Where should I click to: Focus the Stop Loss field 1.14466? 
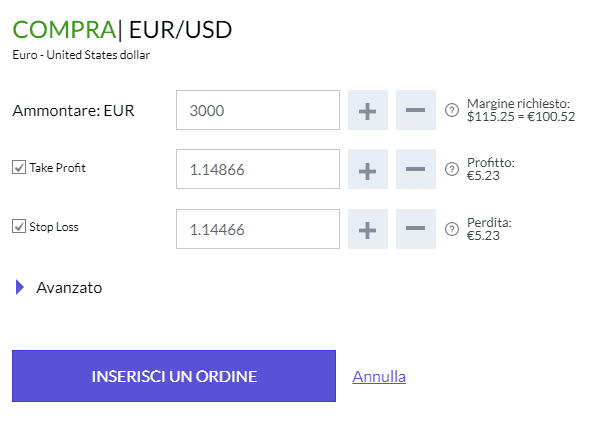pyautogui.click(x=258, y=229)
